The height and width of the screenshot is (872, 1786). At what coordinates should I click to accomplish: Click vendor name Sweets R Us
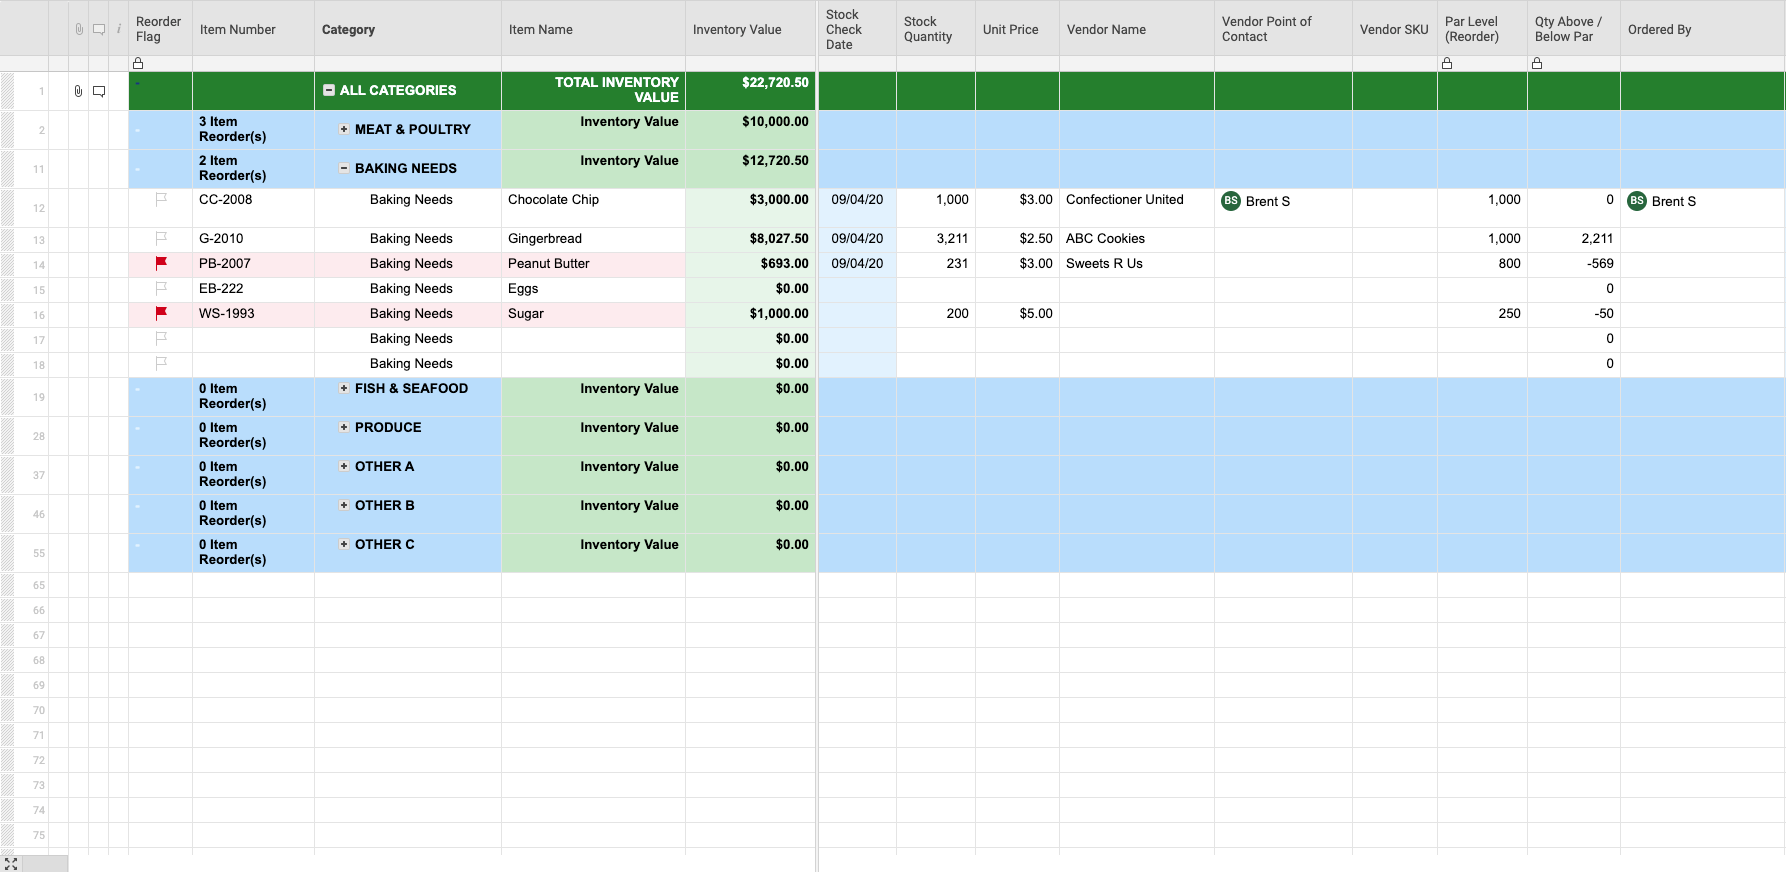[1104, 263]
